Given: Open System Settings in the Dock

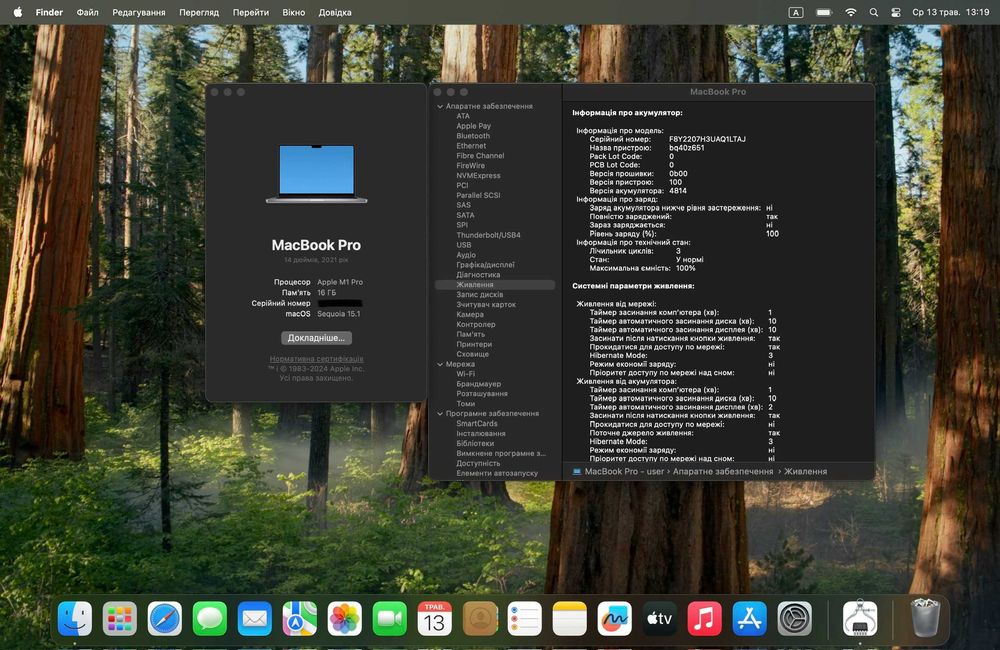Looking at the screenshot, I should [794, 618].
